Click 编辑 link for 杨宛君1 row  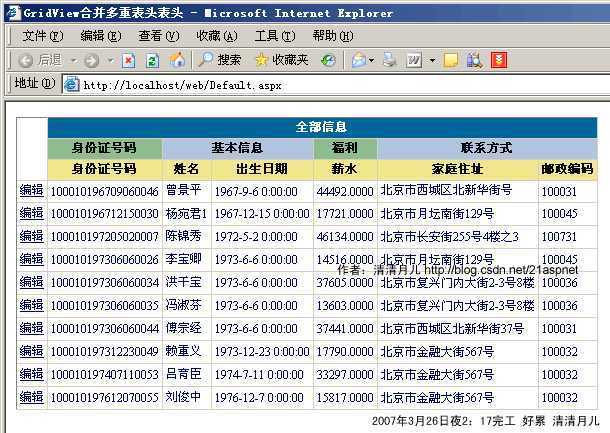[x=32, y=213]
